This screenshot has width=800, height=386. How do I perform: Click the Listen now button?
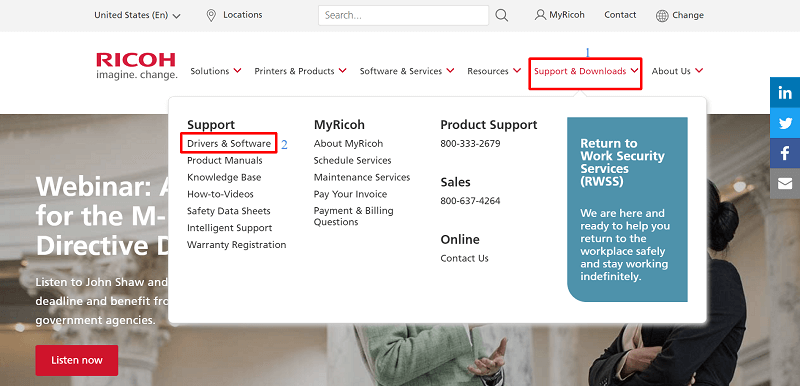coord(77,360)
